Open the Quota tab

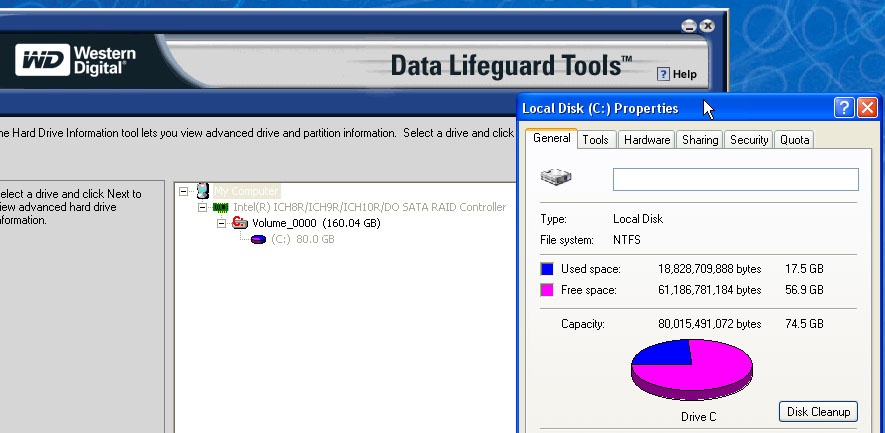point(794,140)
